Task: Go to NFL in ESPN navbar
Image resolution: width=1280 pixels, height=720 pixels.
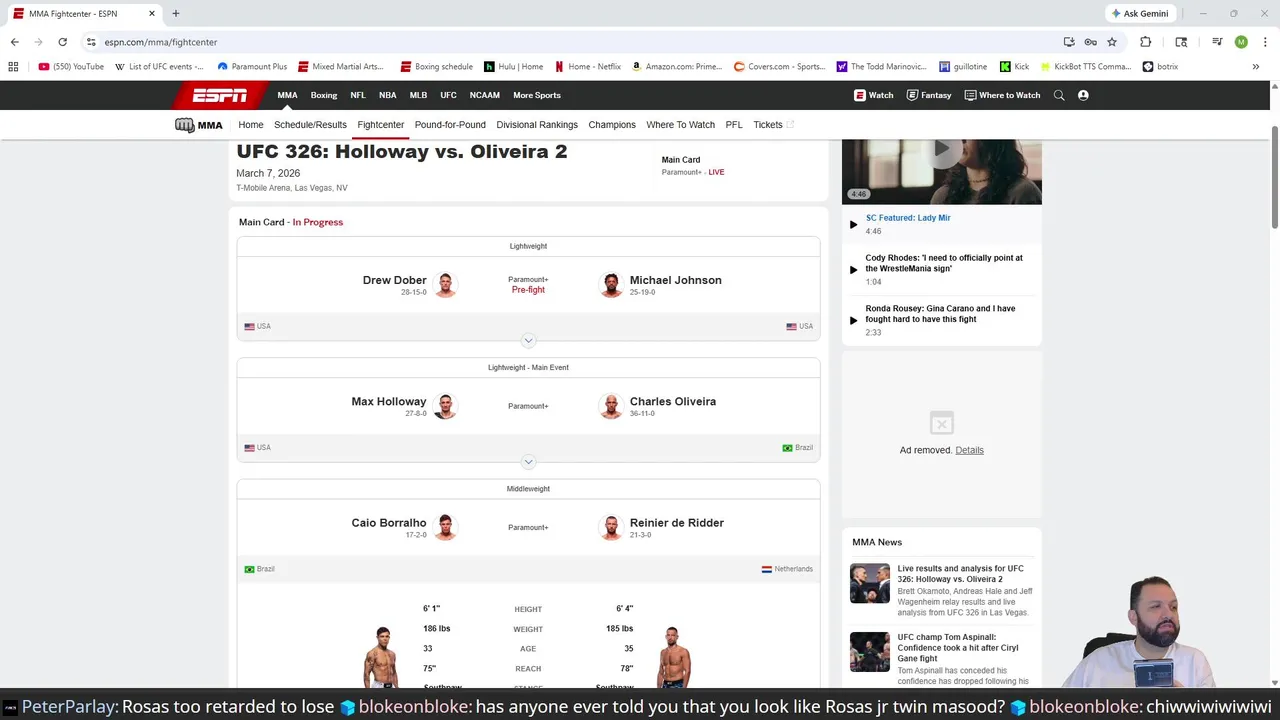Action: coord(358,95)
